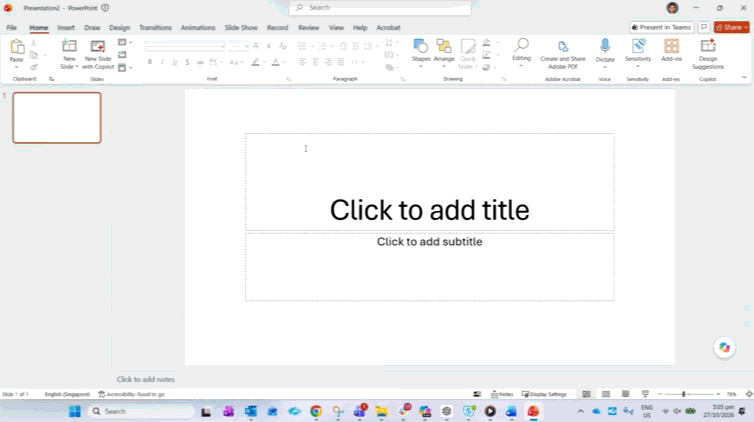Decrease font size with smaller A icon
754x422 pixels.
[269, 46]
